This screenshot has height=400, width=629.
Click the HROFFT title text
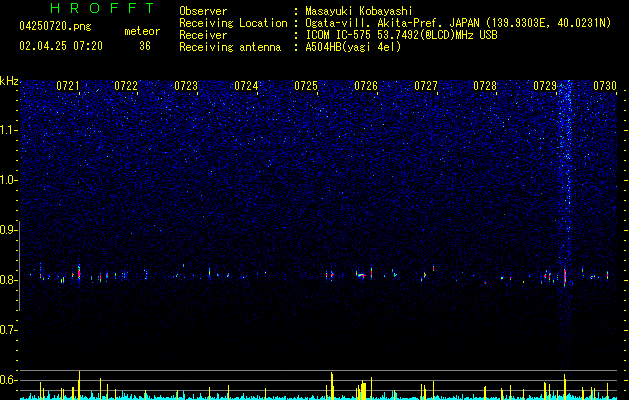103,8
